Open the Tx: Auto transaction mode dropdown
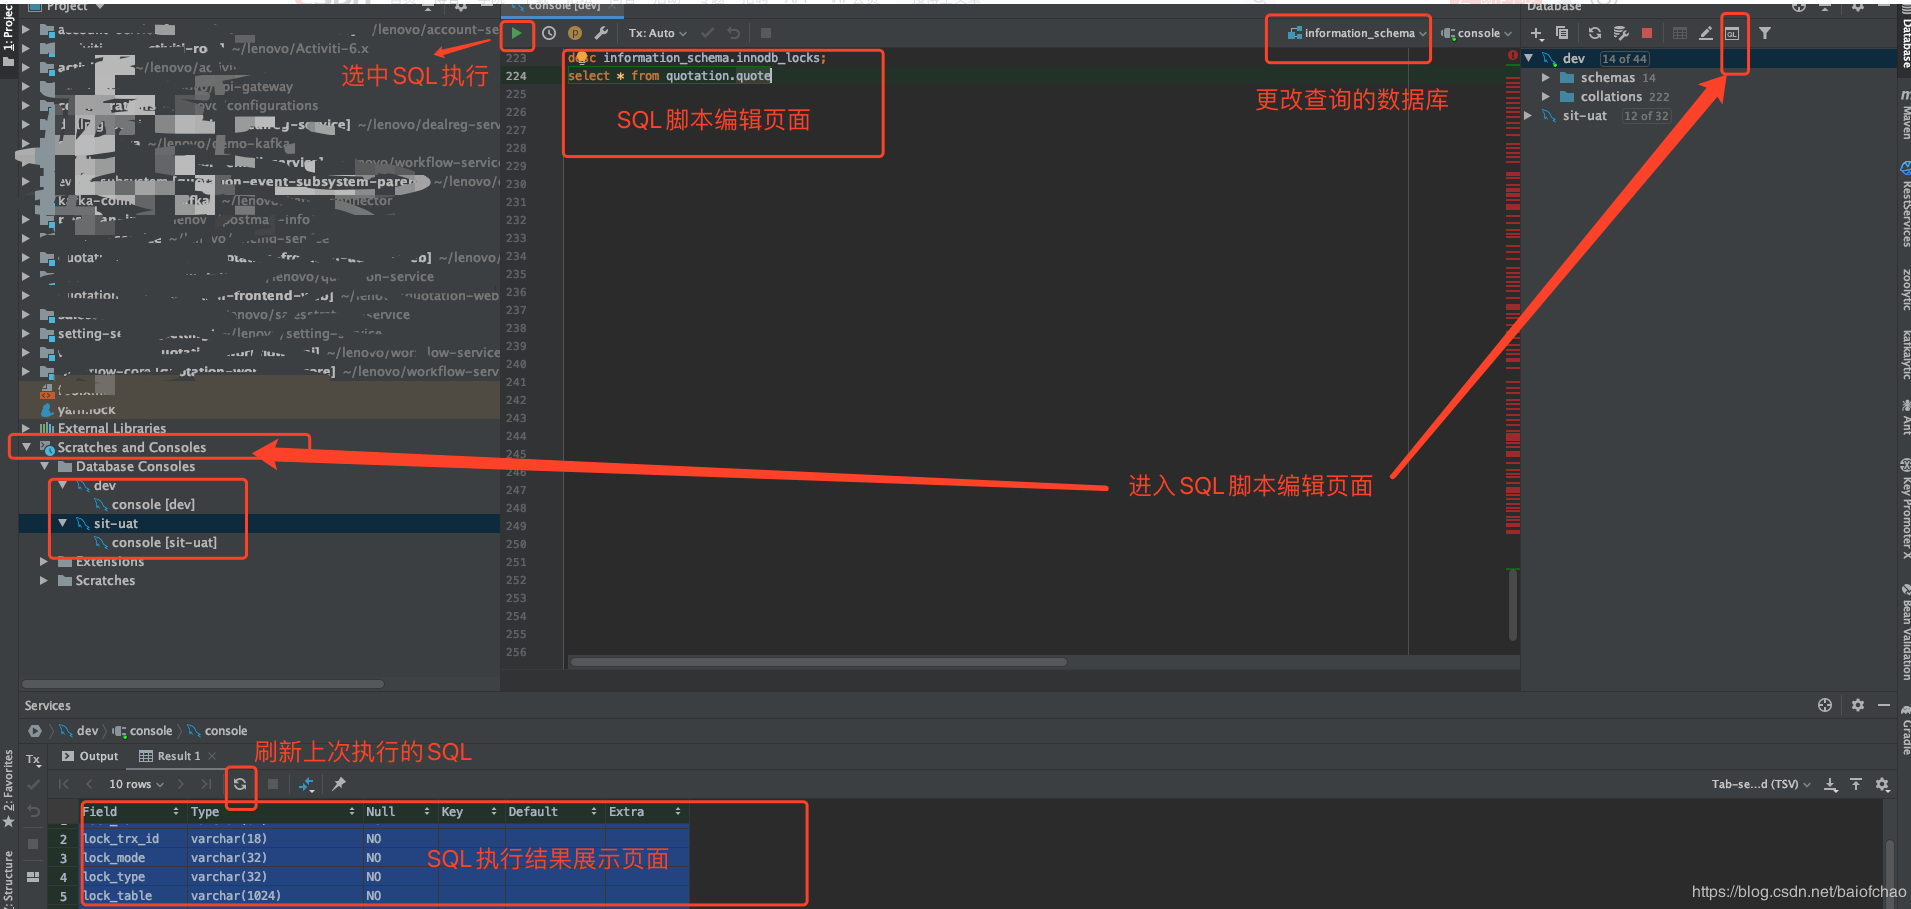This screenshot has width=1911, height=909. click(657, 33)
